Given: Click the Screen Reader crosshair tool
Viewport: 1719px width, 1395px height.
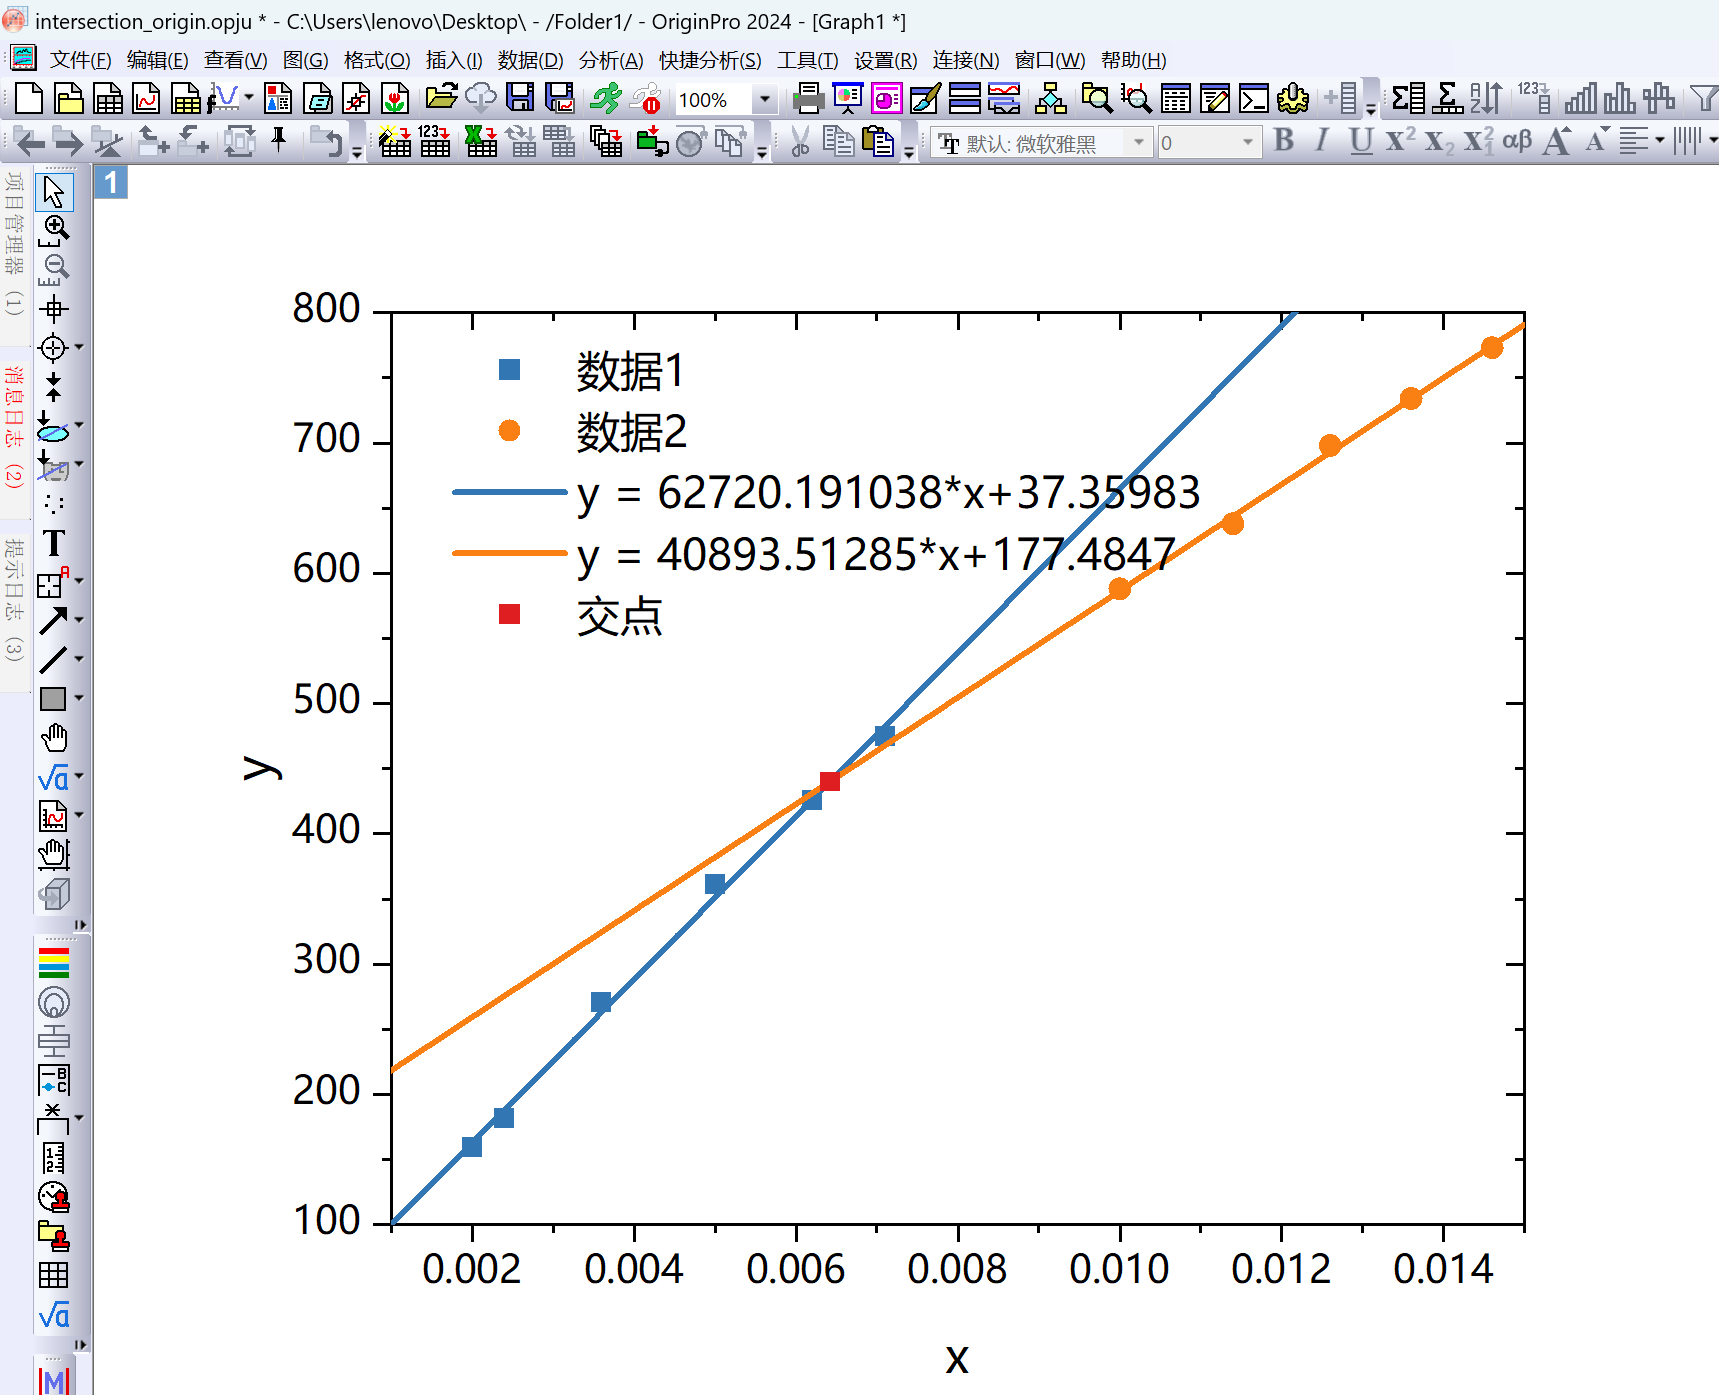Looking at the screenshot, I should click(54, 308).
